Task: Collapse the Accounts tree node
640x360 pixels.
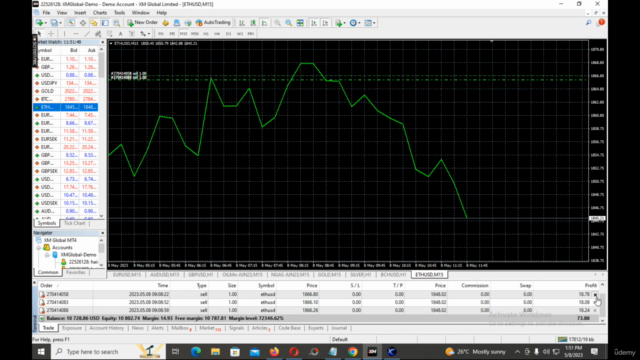Action: 39,247
